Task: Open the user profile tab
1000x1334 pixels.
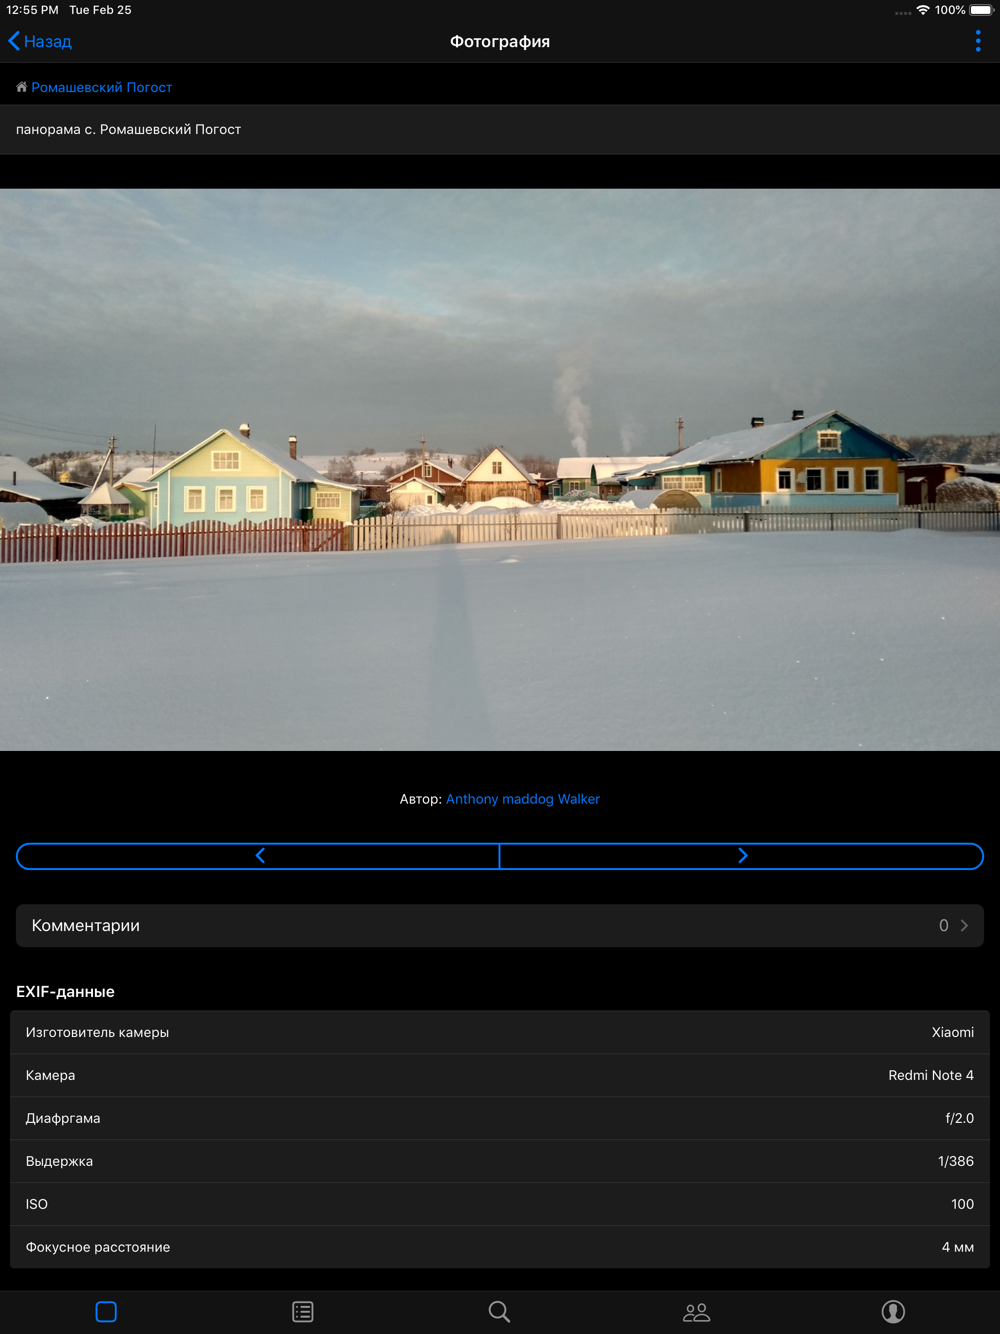Action: click(x=893, y=1312)
